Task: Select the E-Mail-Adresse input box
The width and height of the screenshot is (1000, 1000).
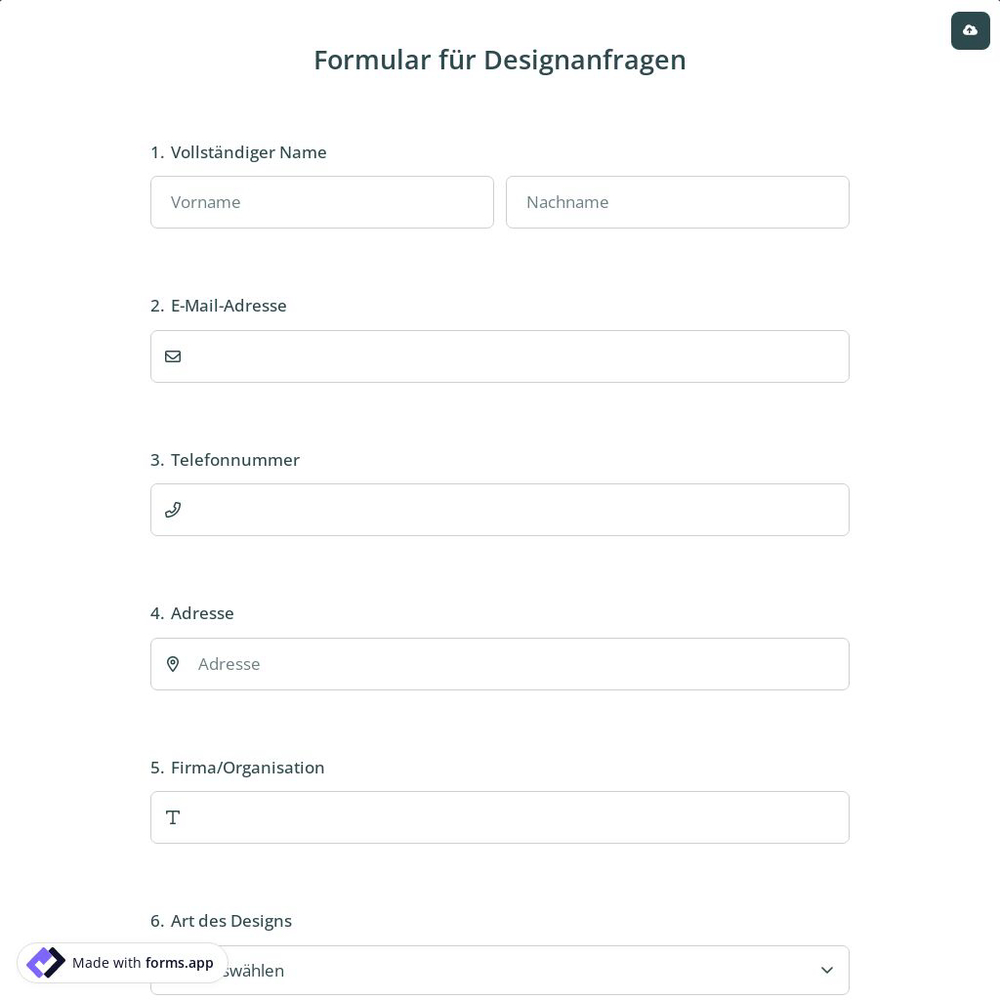Action: point(500,356)
